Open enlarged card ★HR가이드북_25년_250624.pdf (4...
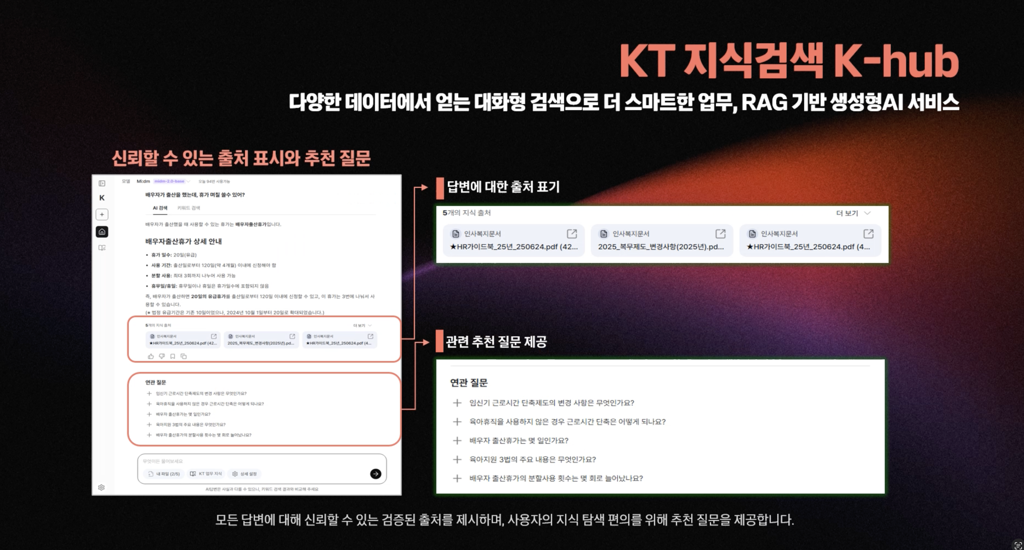Image resolution: width=1024 pixels, height=550 pixels. coord(810,240)
